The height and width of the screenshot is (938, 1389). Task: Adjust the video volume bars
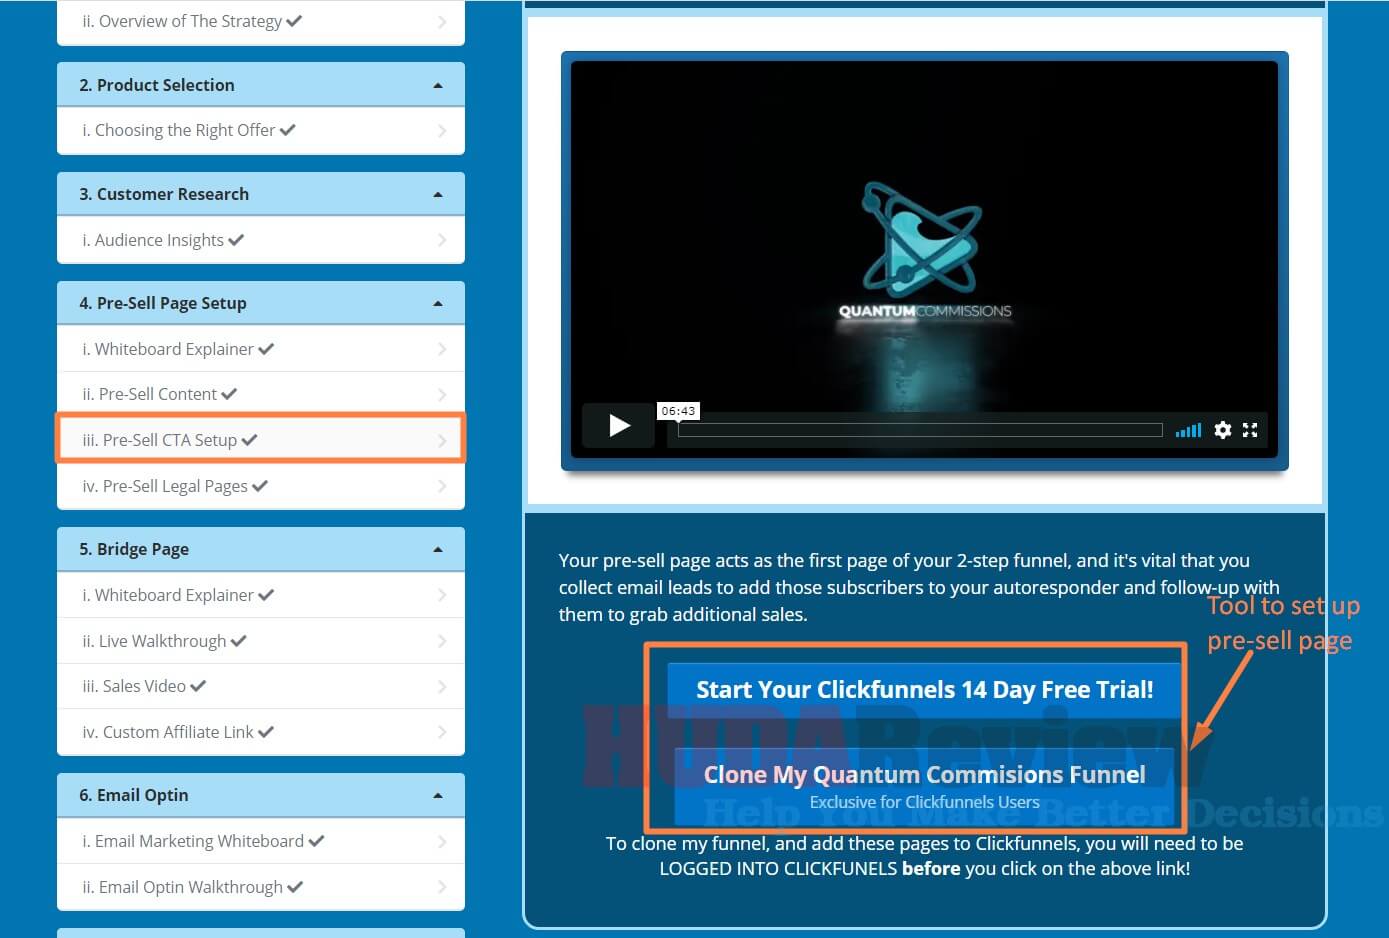coord(1188,431)
